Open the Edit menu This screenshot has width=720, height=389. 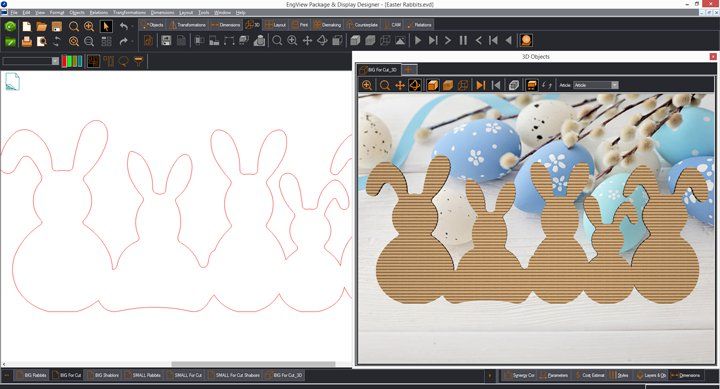[x=27, y=12]
